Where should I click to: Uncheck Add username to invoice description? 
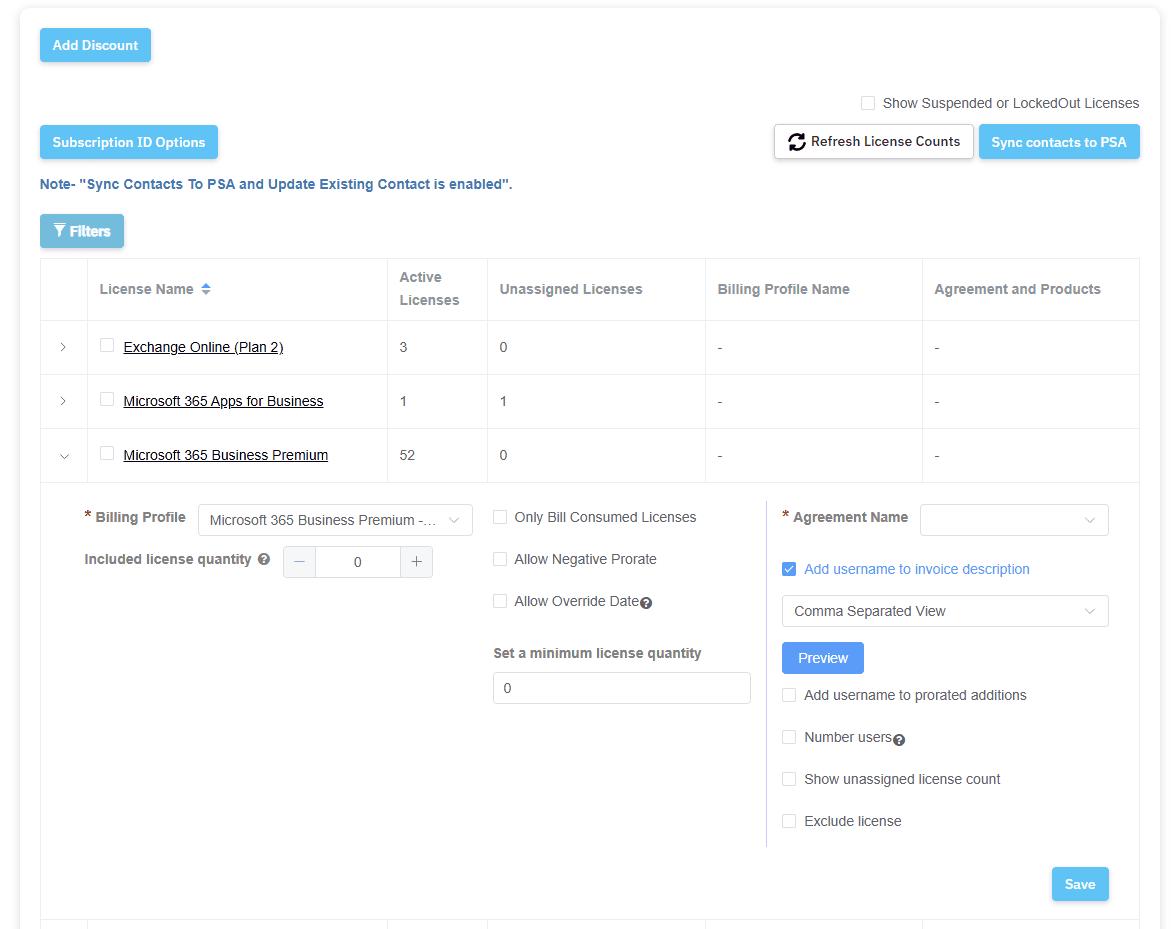point(789,569)
